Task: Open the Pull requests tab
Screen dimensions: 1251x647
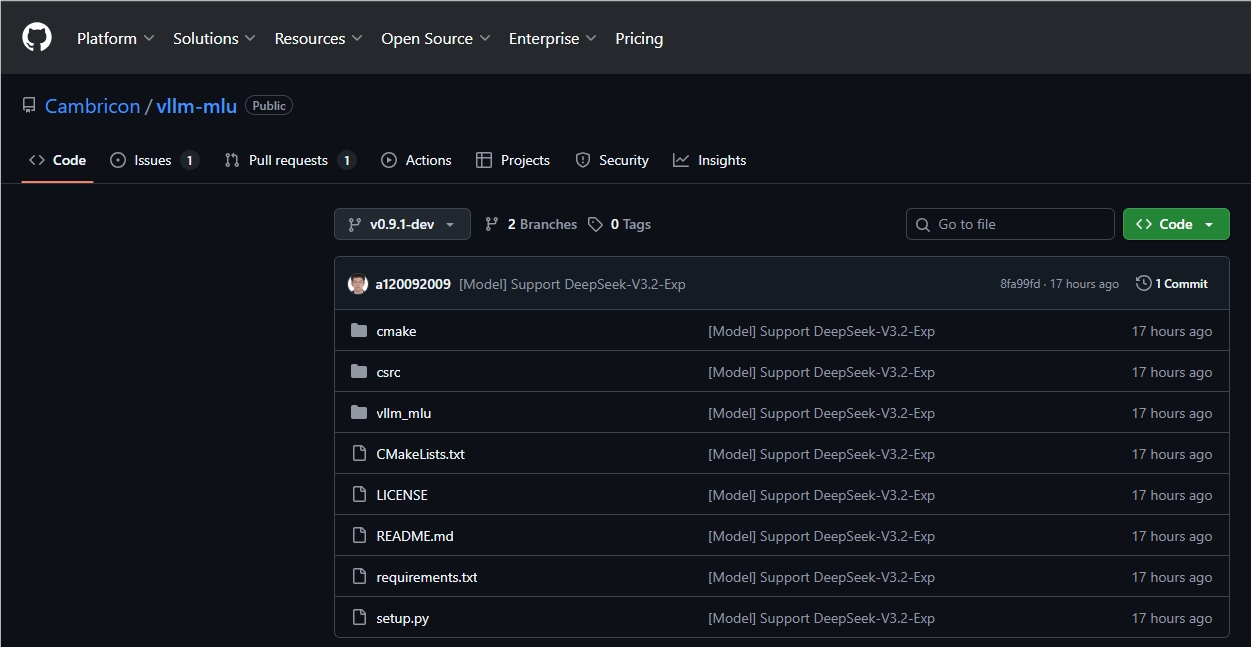Action: 288,160
